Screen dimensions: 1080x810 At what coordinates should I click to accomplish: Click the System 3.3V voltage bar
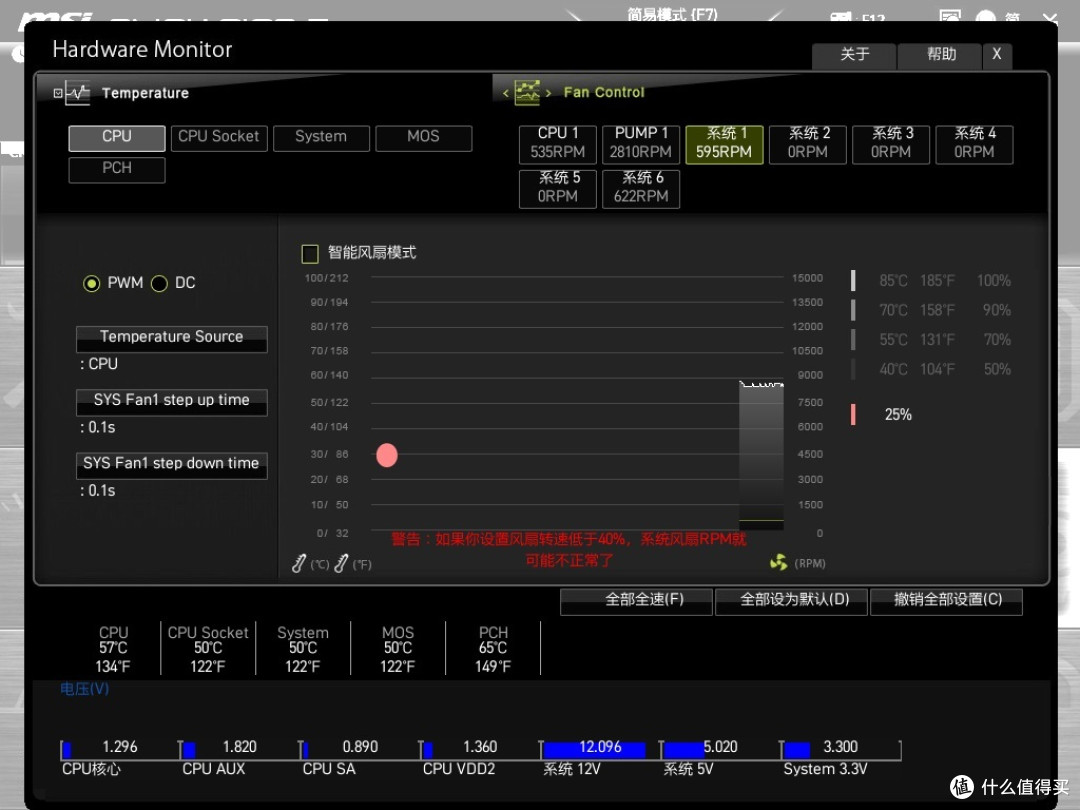point(841,749)
